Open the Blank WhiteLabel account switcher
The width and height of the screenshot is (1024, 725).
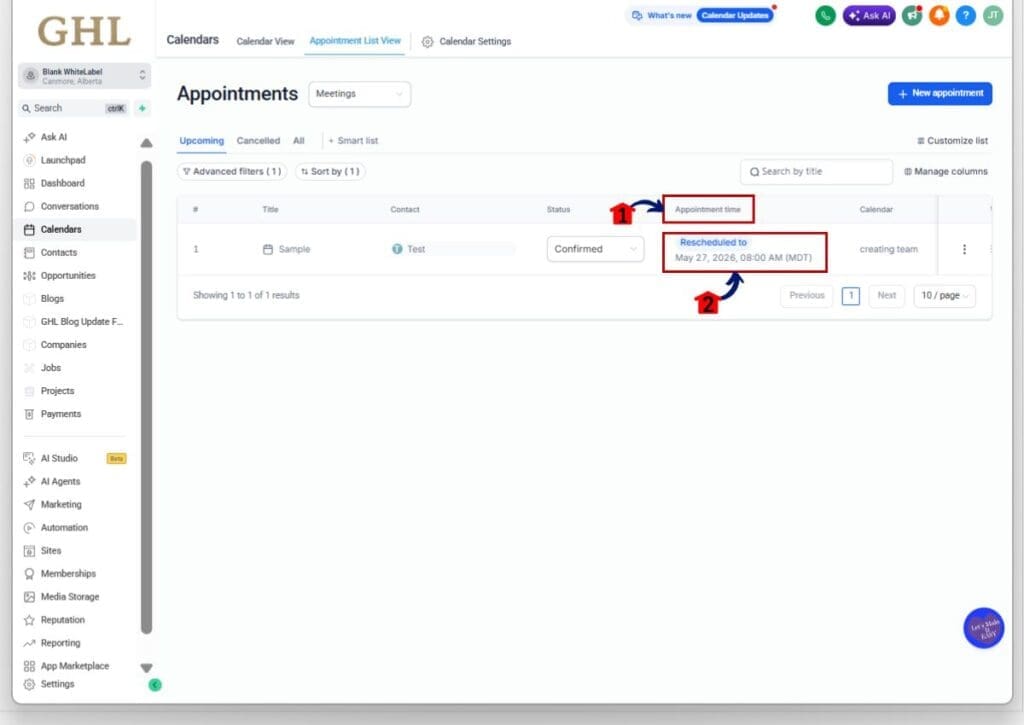tap(84, 76)
